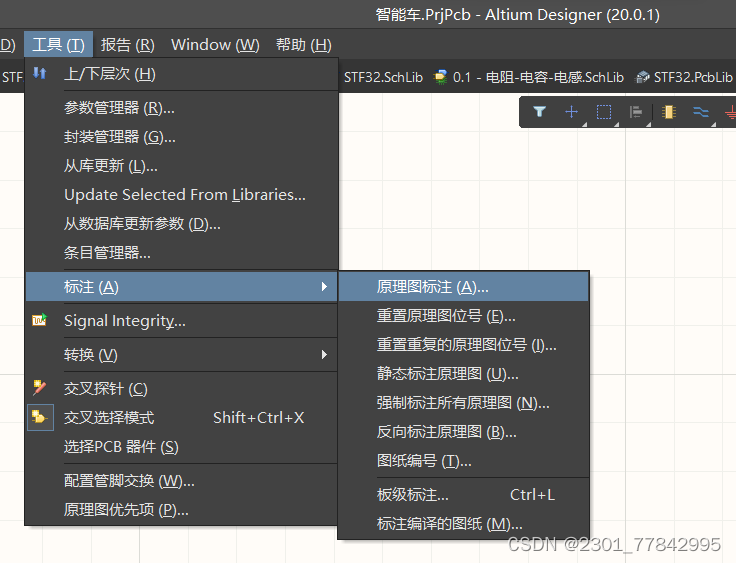Select 图纸编号 (T)... submenu entry

coord(463,461)
